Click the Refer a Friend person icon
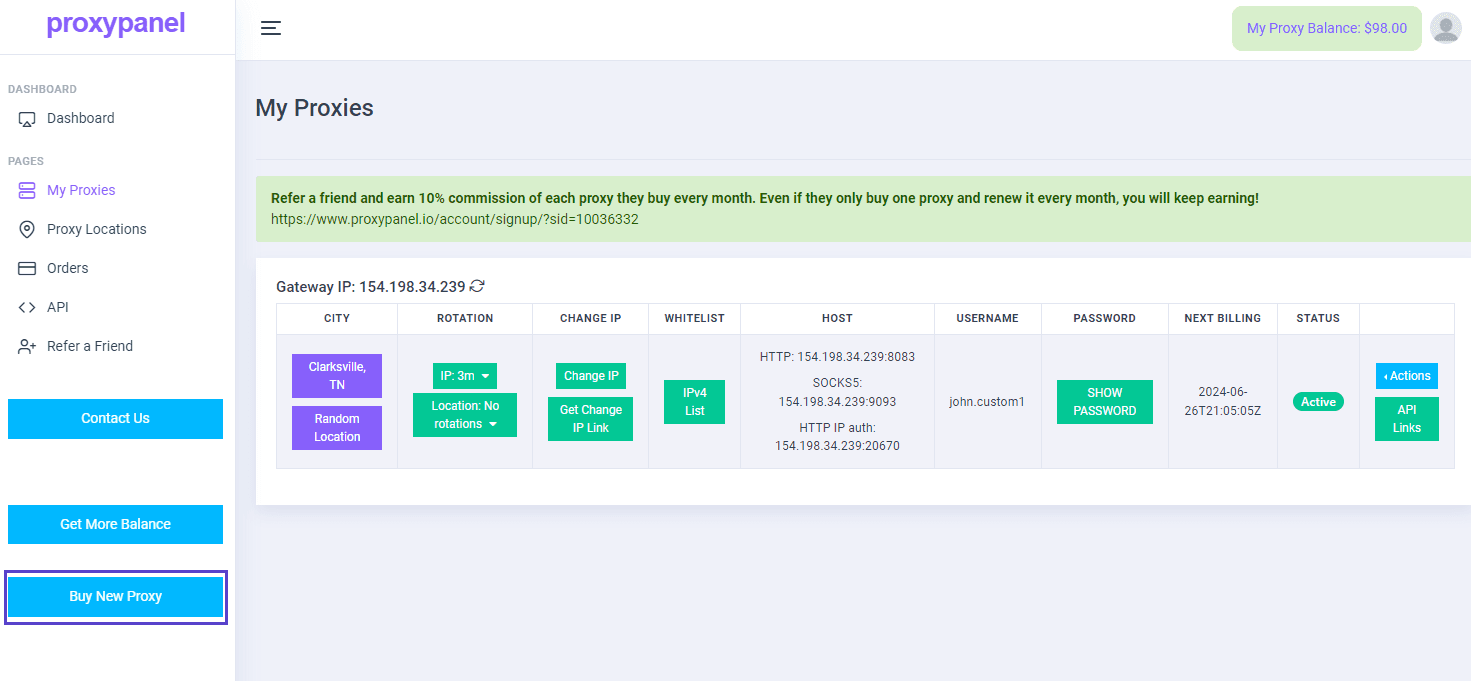Image resolution: width=1471 pixels, height=681 pixels. point(27,346)
